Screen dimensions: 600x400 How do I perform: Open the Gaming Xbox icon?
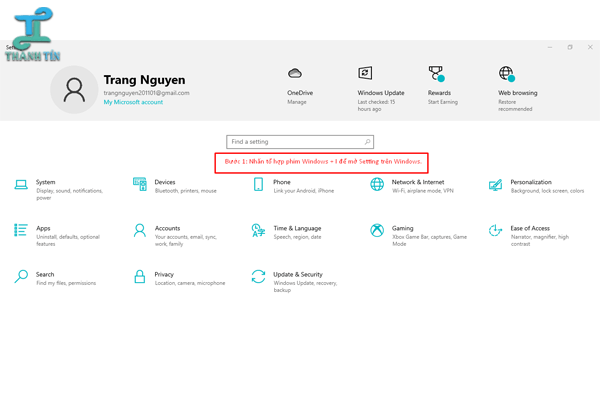click(377, 230)
